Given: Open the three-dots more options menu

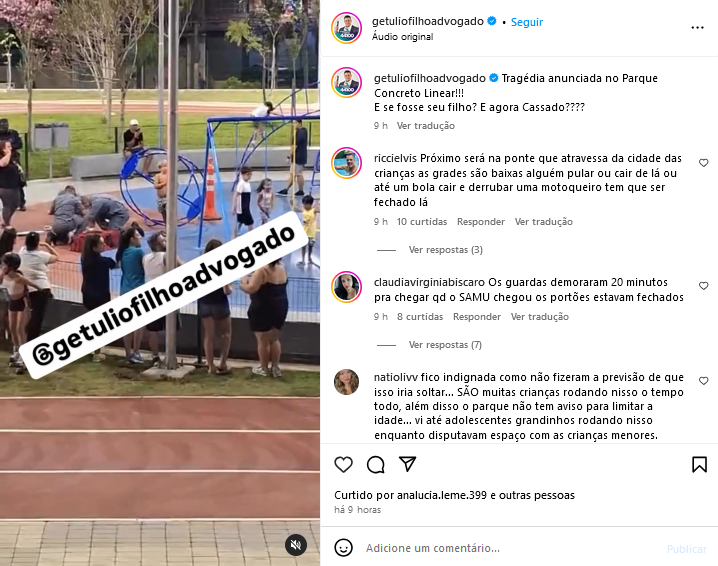Looking at the screenshot, I should tap(697, 28).
